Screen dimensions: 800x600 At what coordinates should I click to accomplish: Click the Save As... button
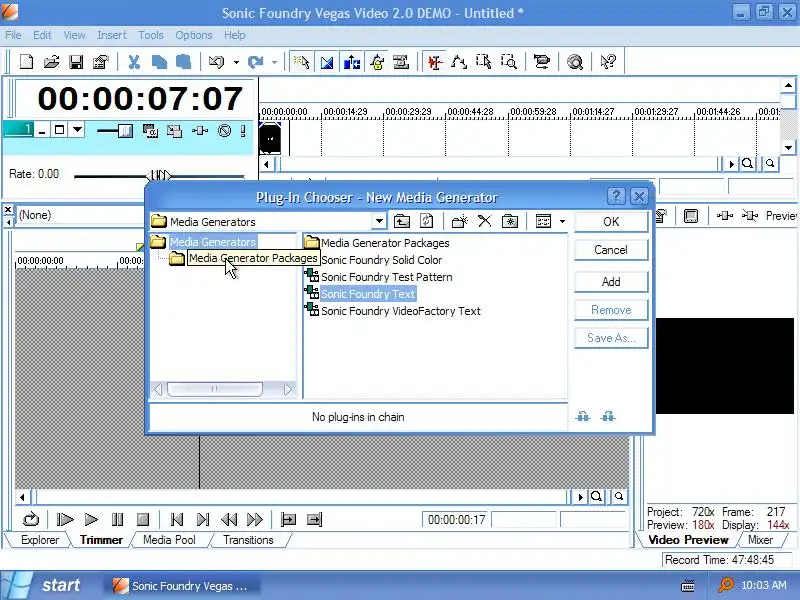pos(611,338)
